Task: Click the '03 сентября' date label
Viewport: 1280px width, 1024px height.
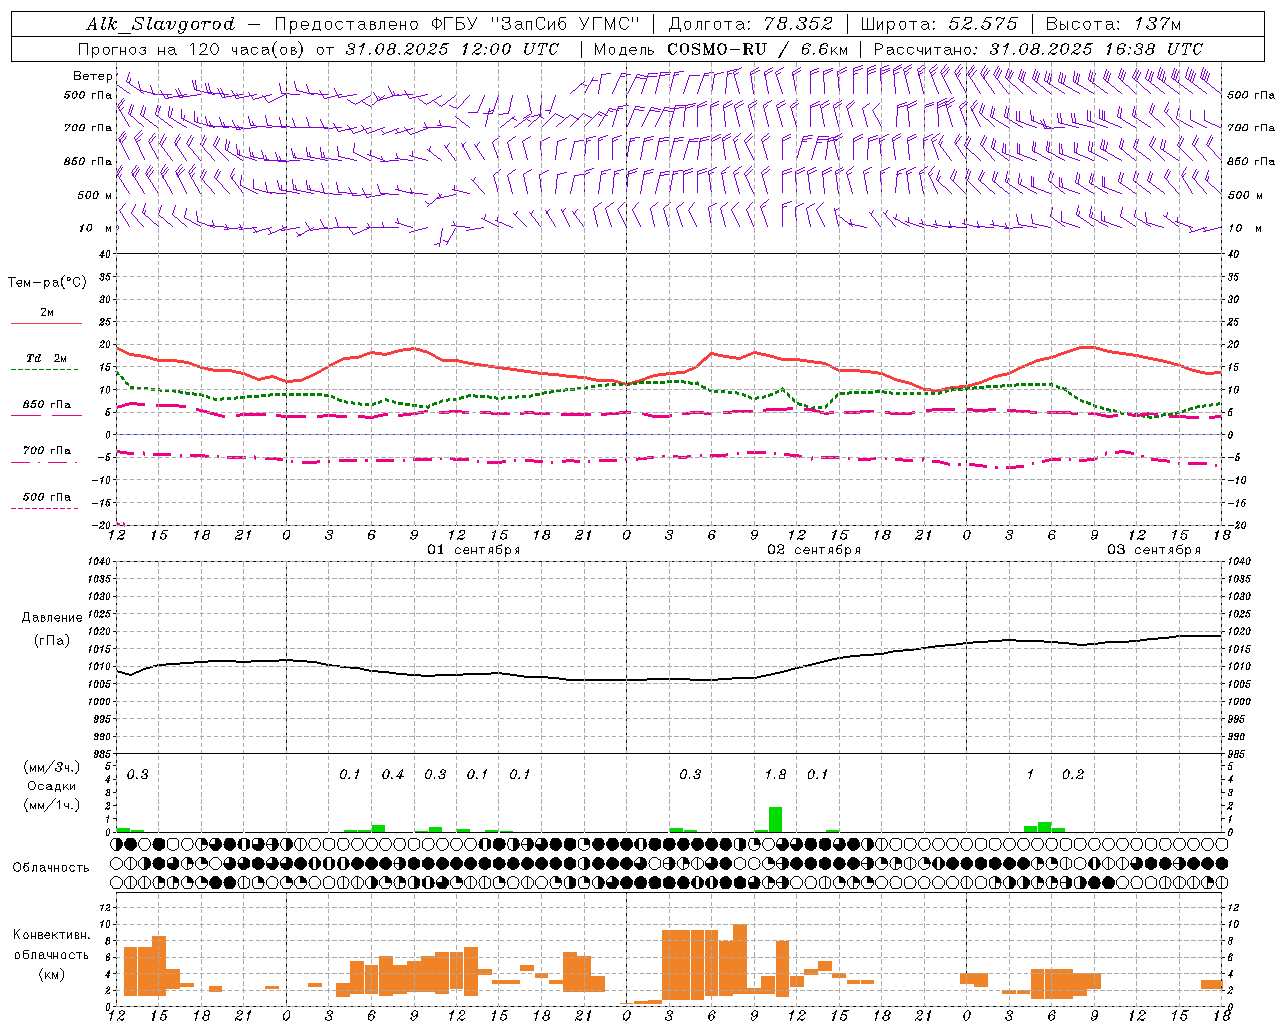Action: (1154, 550)
